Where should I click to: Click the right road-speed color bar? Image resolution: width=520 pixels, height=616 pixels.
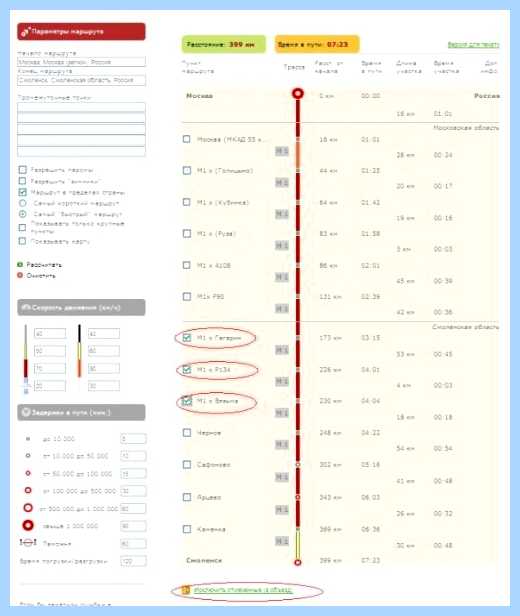point(79,351)
